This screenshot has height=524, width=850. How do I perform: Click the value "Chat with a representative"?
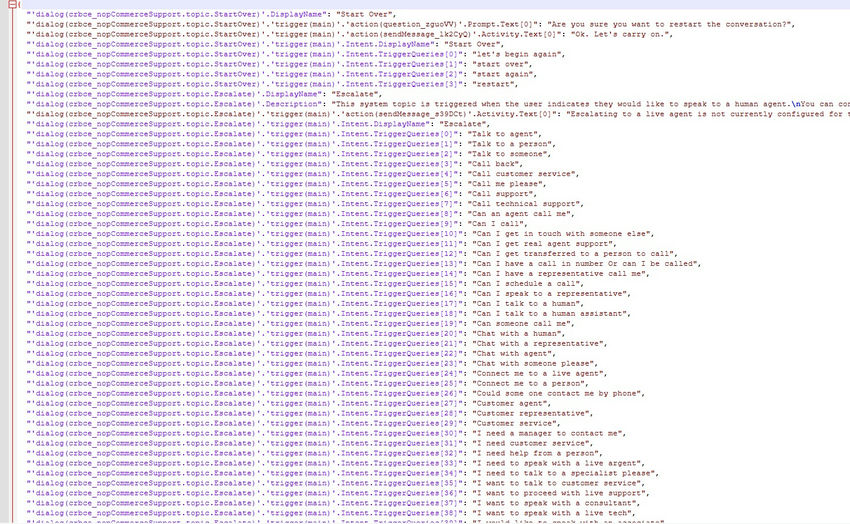[x=539, y=344]
